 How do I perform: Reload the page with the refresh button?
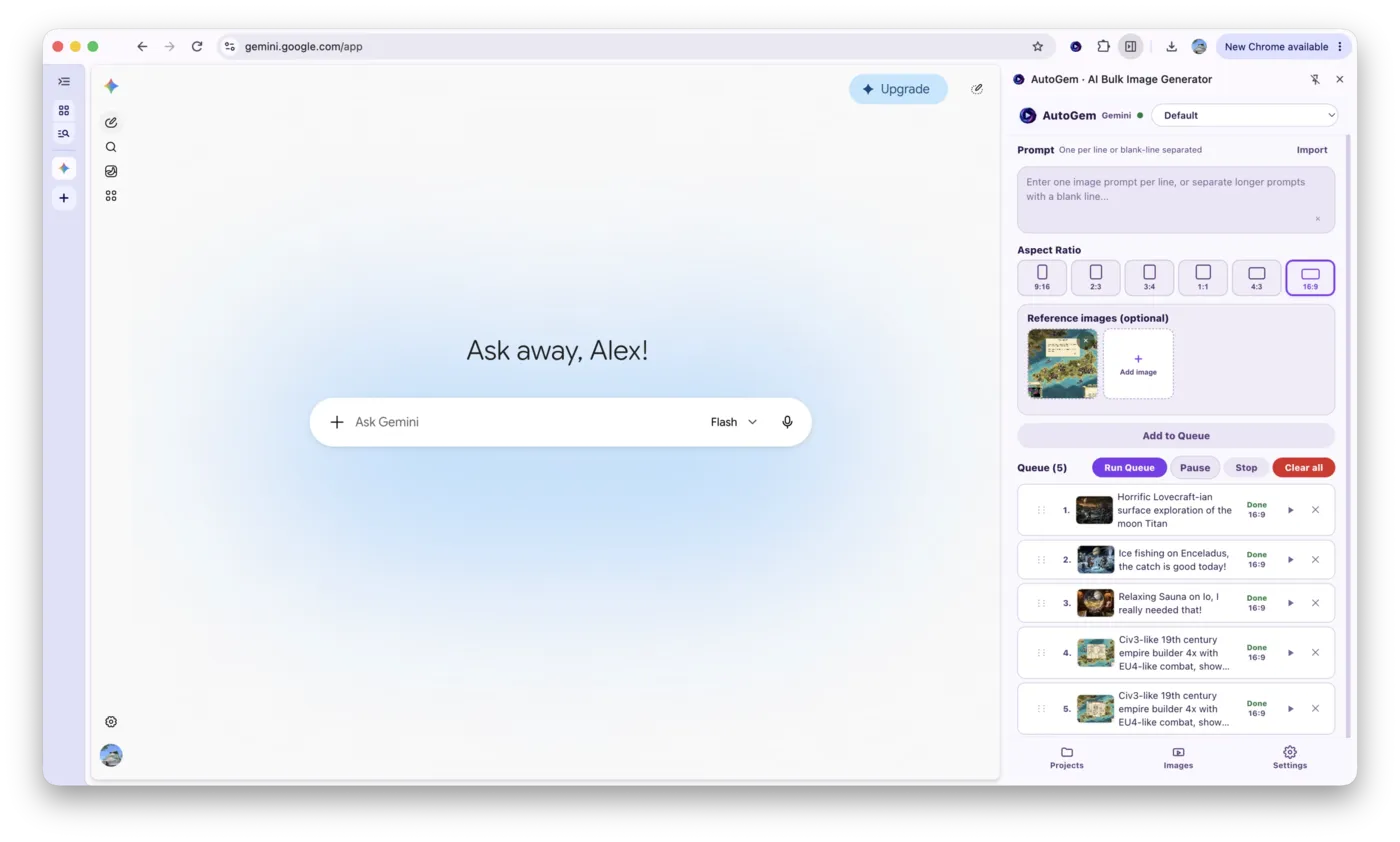coord(197,46)
